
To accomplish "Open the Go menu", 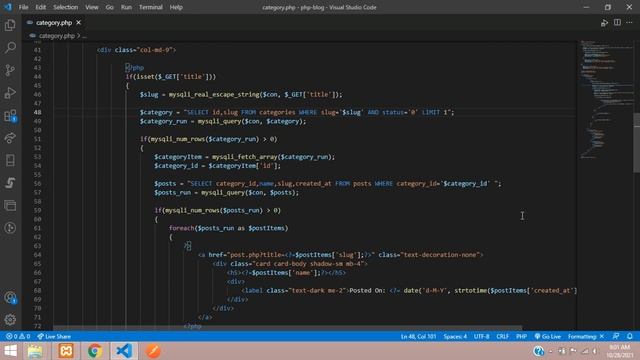I will (109, 7).
